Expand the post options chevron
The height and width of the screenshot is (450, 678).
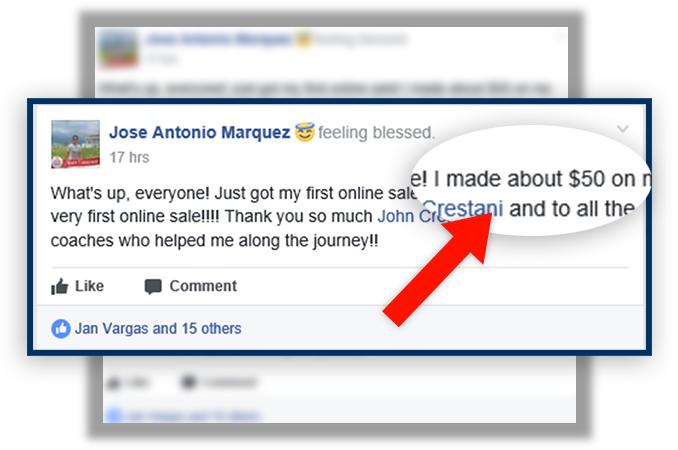click(623, 128)
